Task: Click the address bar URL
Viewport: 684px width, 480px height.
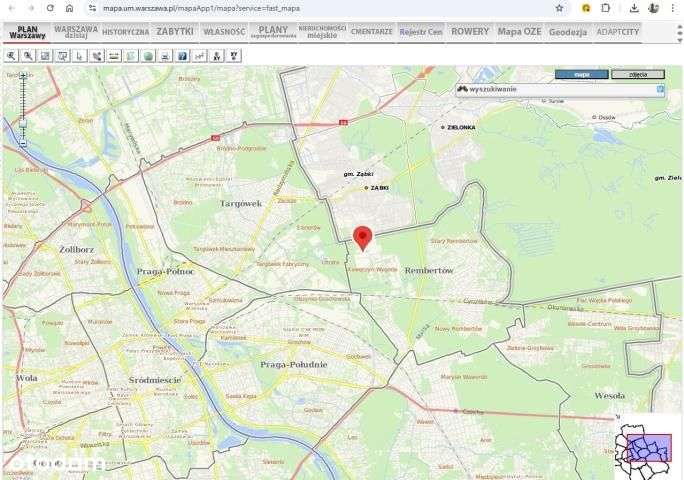Action: (202, 8)
